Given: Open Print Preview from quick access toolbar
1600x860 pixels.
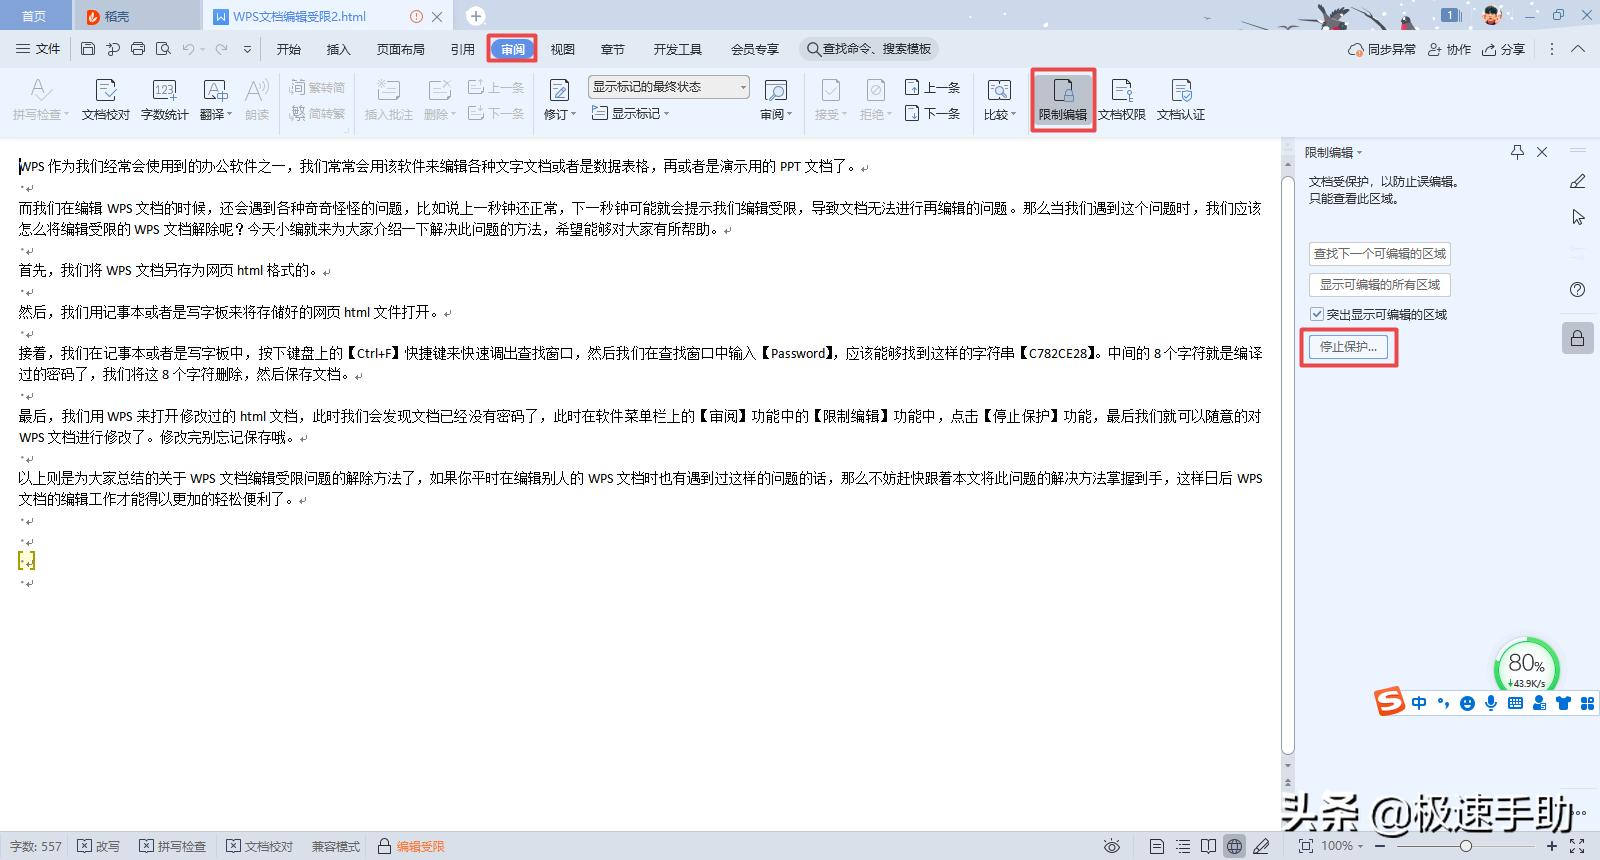Looking at the screenshot, I should click(163, 49).
